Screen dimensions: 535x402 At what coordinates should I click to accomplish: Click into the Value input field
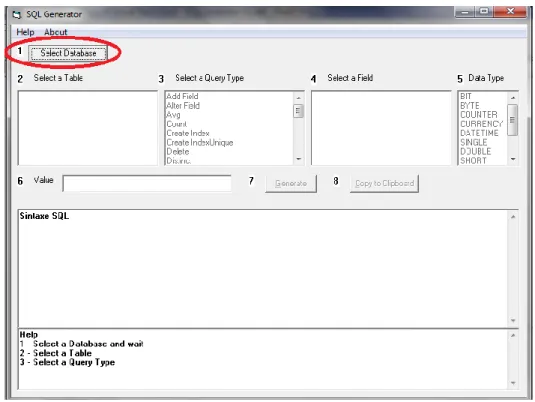[147, 183]
